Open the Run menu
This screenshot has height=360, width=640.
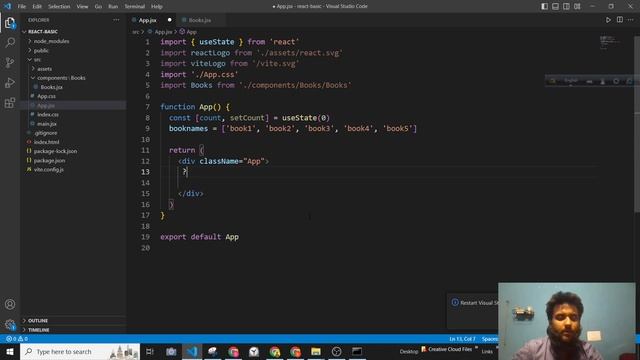[x=113, y=6]
